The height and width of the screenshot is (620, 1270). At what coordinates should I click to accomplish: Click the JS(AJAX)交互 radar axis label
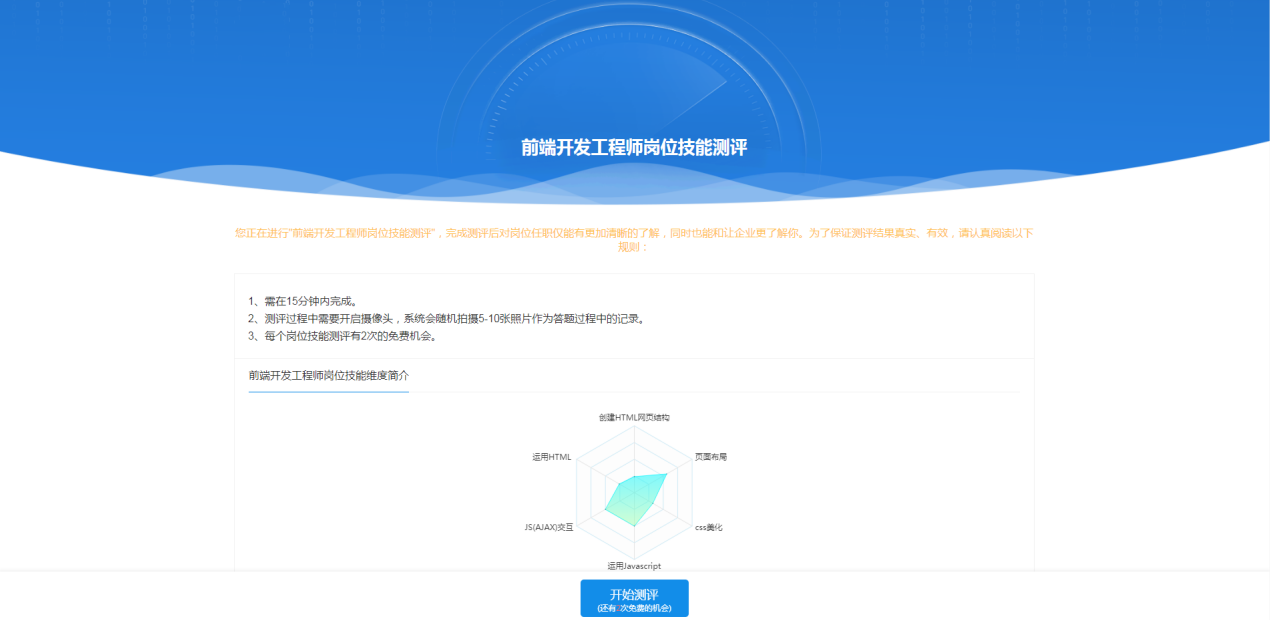pyautogui.click(x=549, y=527)
